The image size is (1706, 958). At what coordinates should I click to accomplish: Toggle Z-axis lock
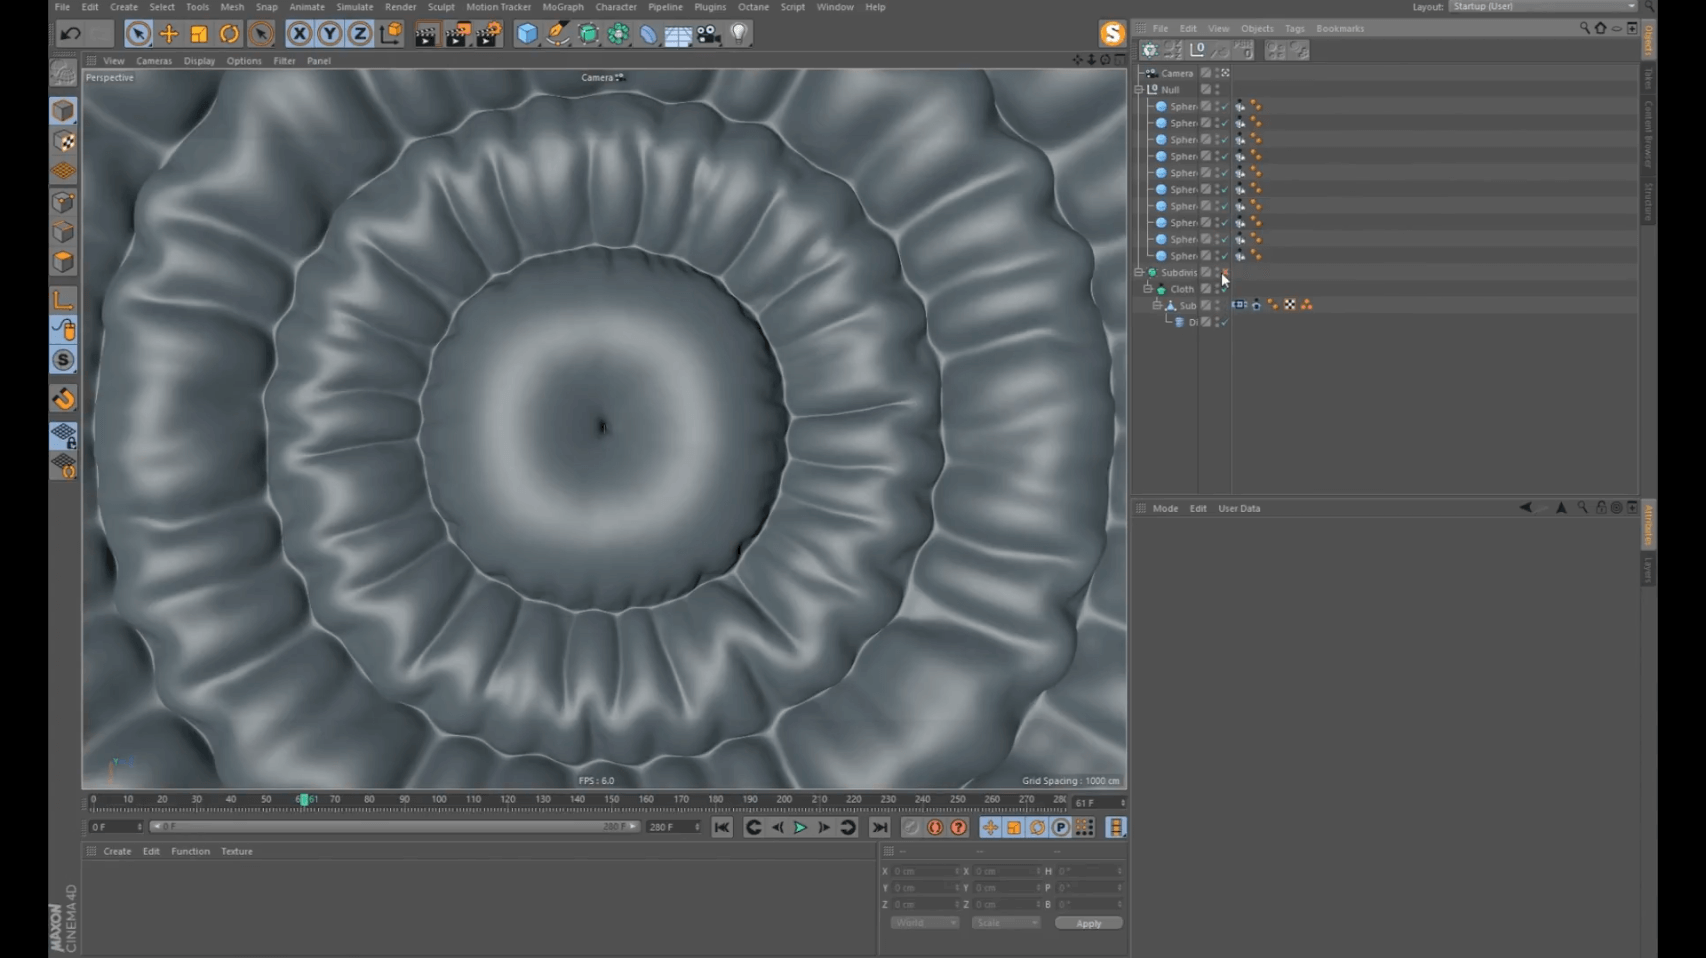tap(360, 34)
